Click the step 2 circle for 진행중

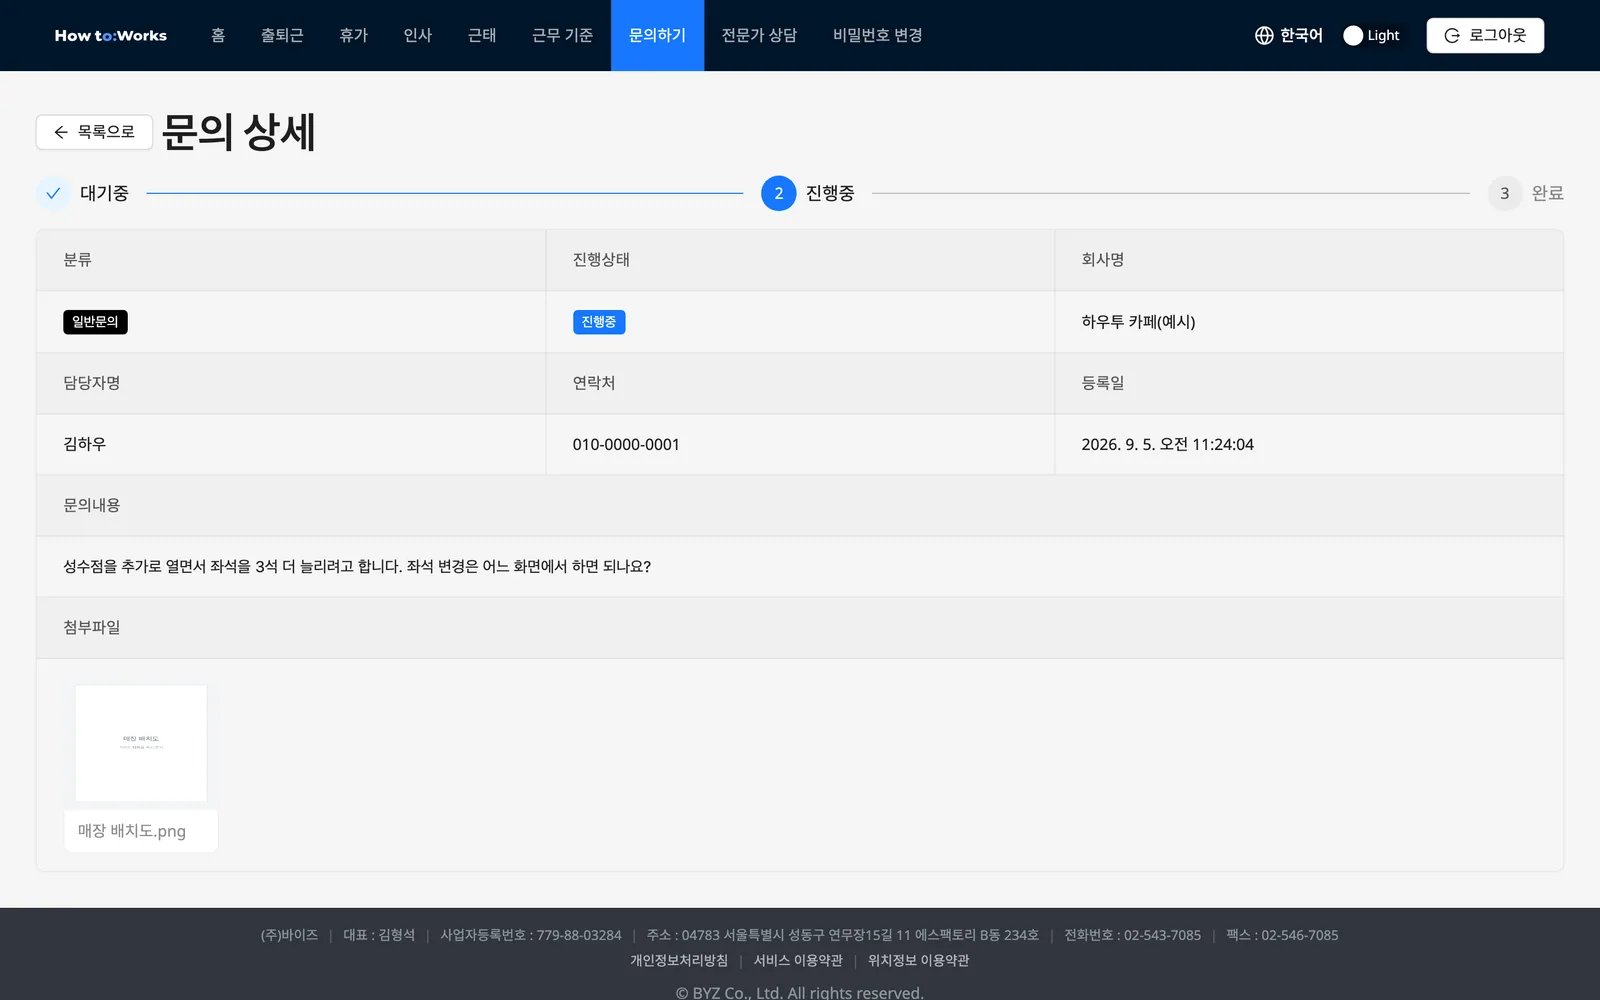click(778, 193)
